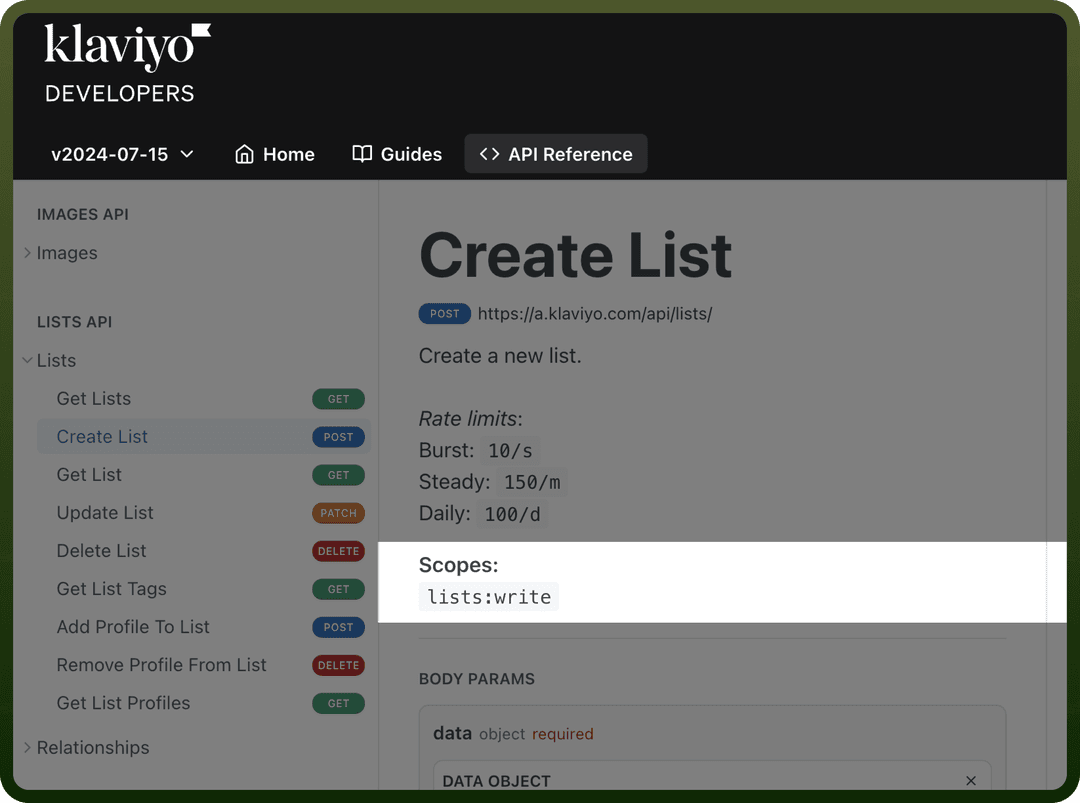Click the Scopes: label
Screen dimensions: 1080x803
coord(459,565)
